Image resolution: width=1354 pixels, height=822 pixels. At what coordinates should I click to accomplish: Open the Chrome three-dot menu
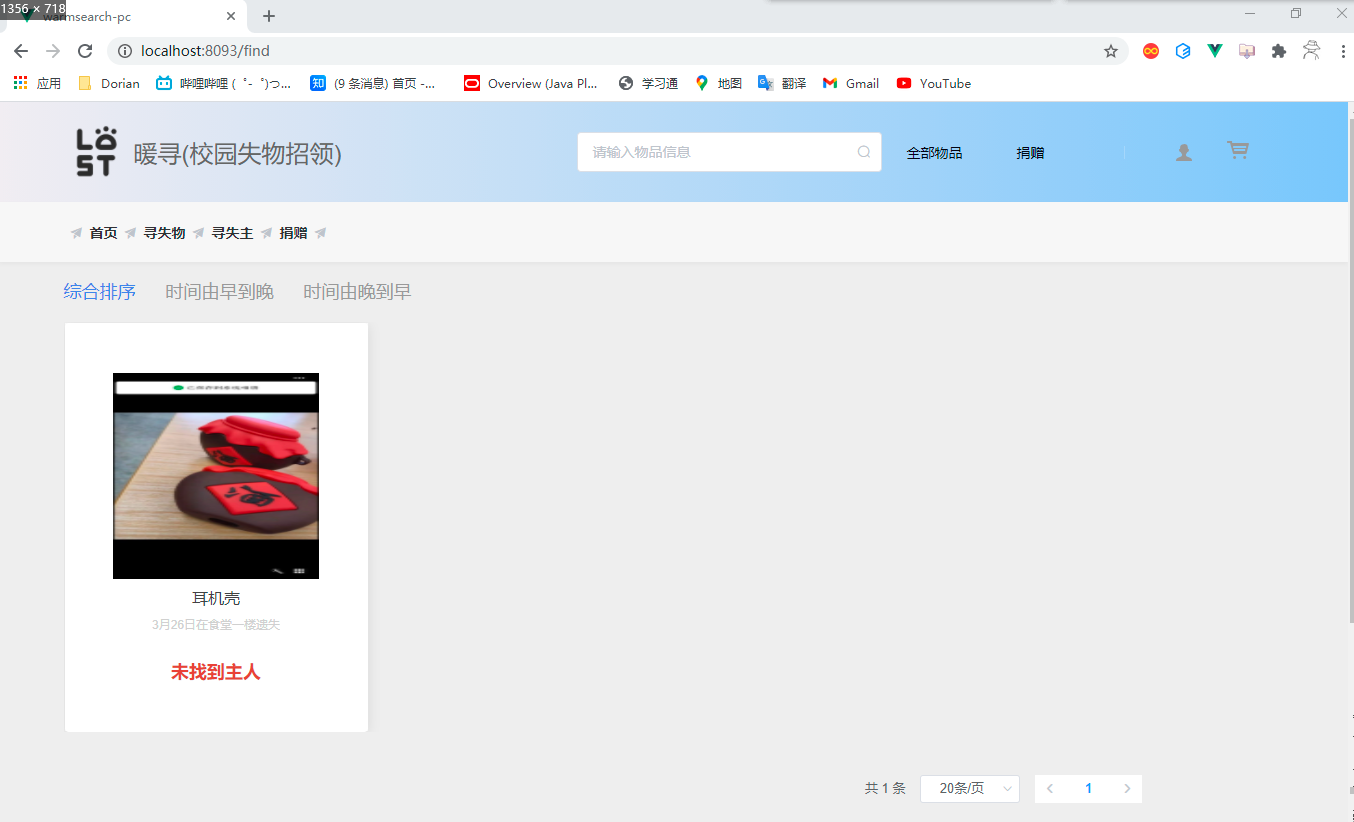(1342, 51)
